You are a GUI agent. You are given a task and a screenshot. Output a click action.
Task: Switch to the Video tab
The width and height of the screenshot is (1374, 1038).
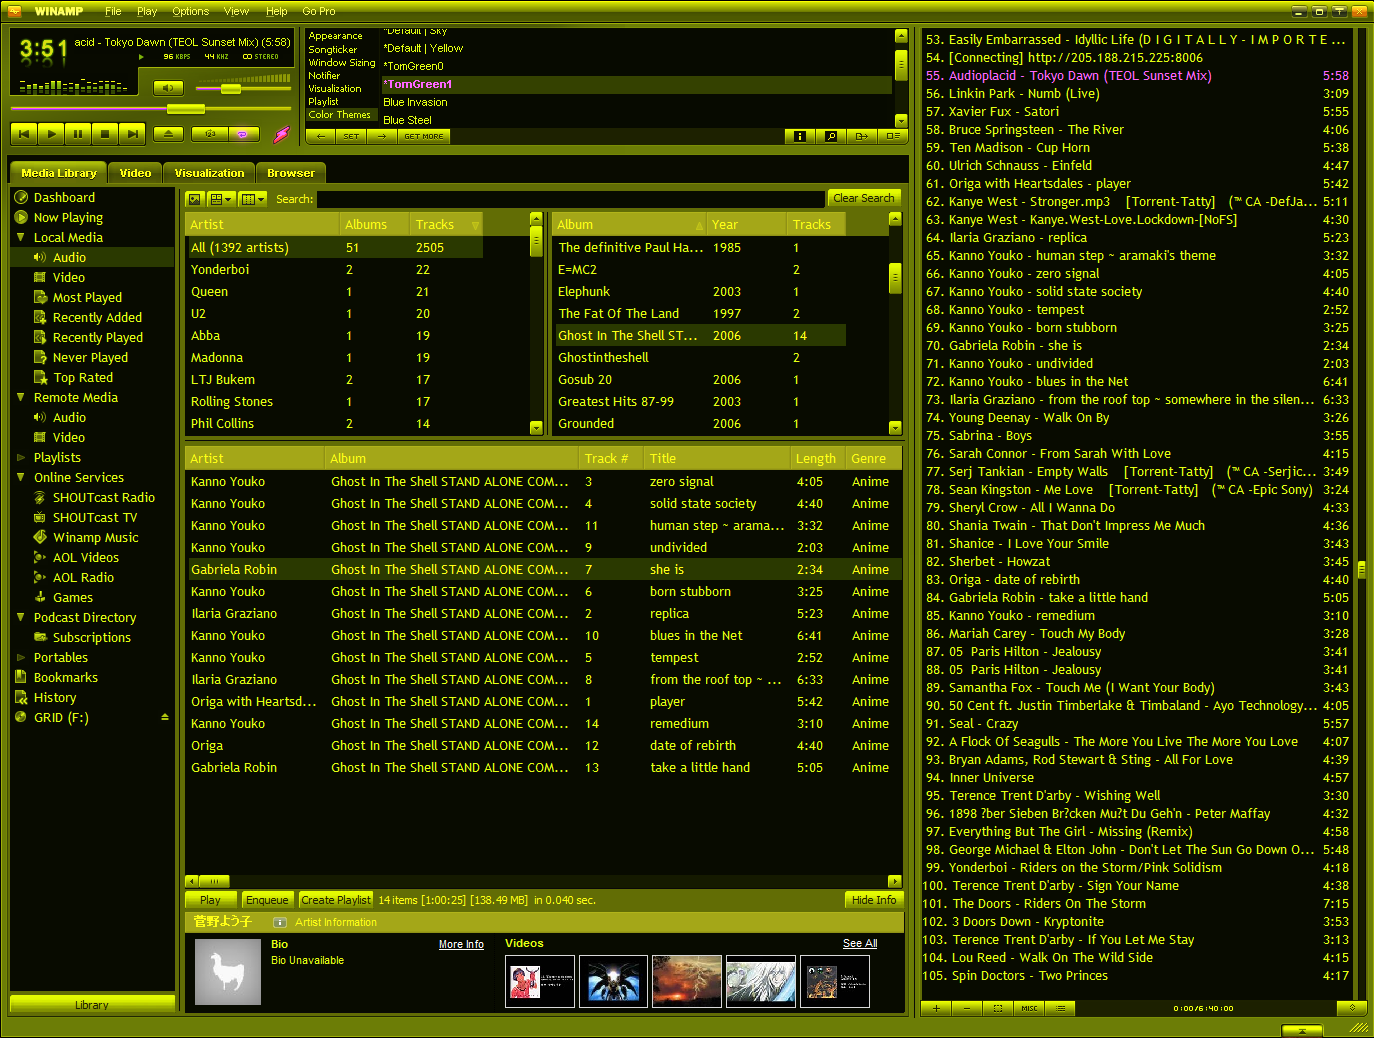(x=135, y=173)
